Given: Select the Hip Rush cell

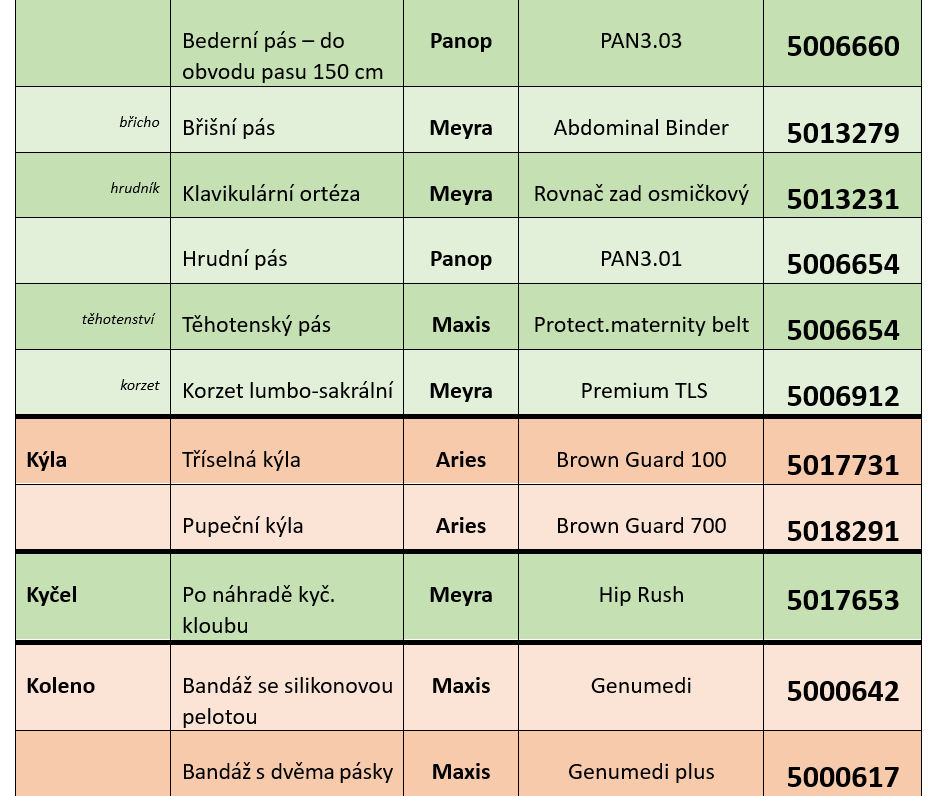Looking at the screenshot, I should 641,597.
